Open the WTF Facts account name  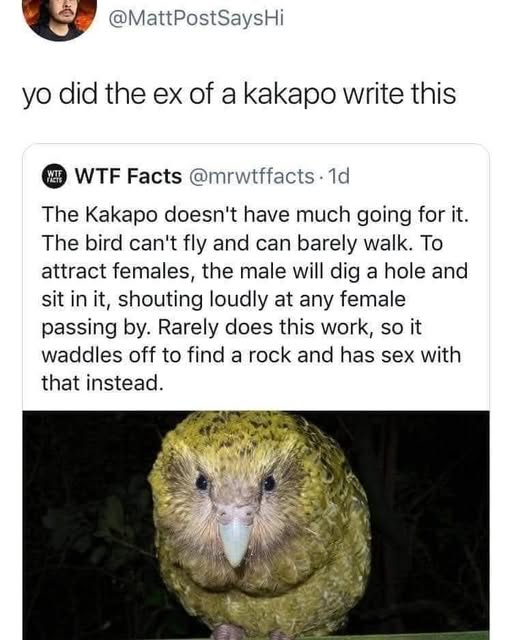pyautogui.click(x=128, y=176)
